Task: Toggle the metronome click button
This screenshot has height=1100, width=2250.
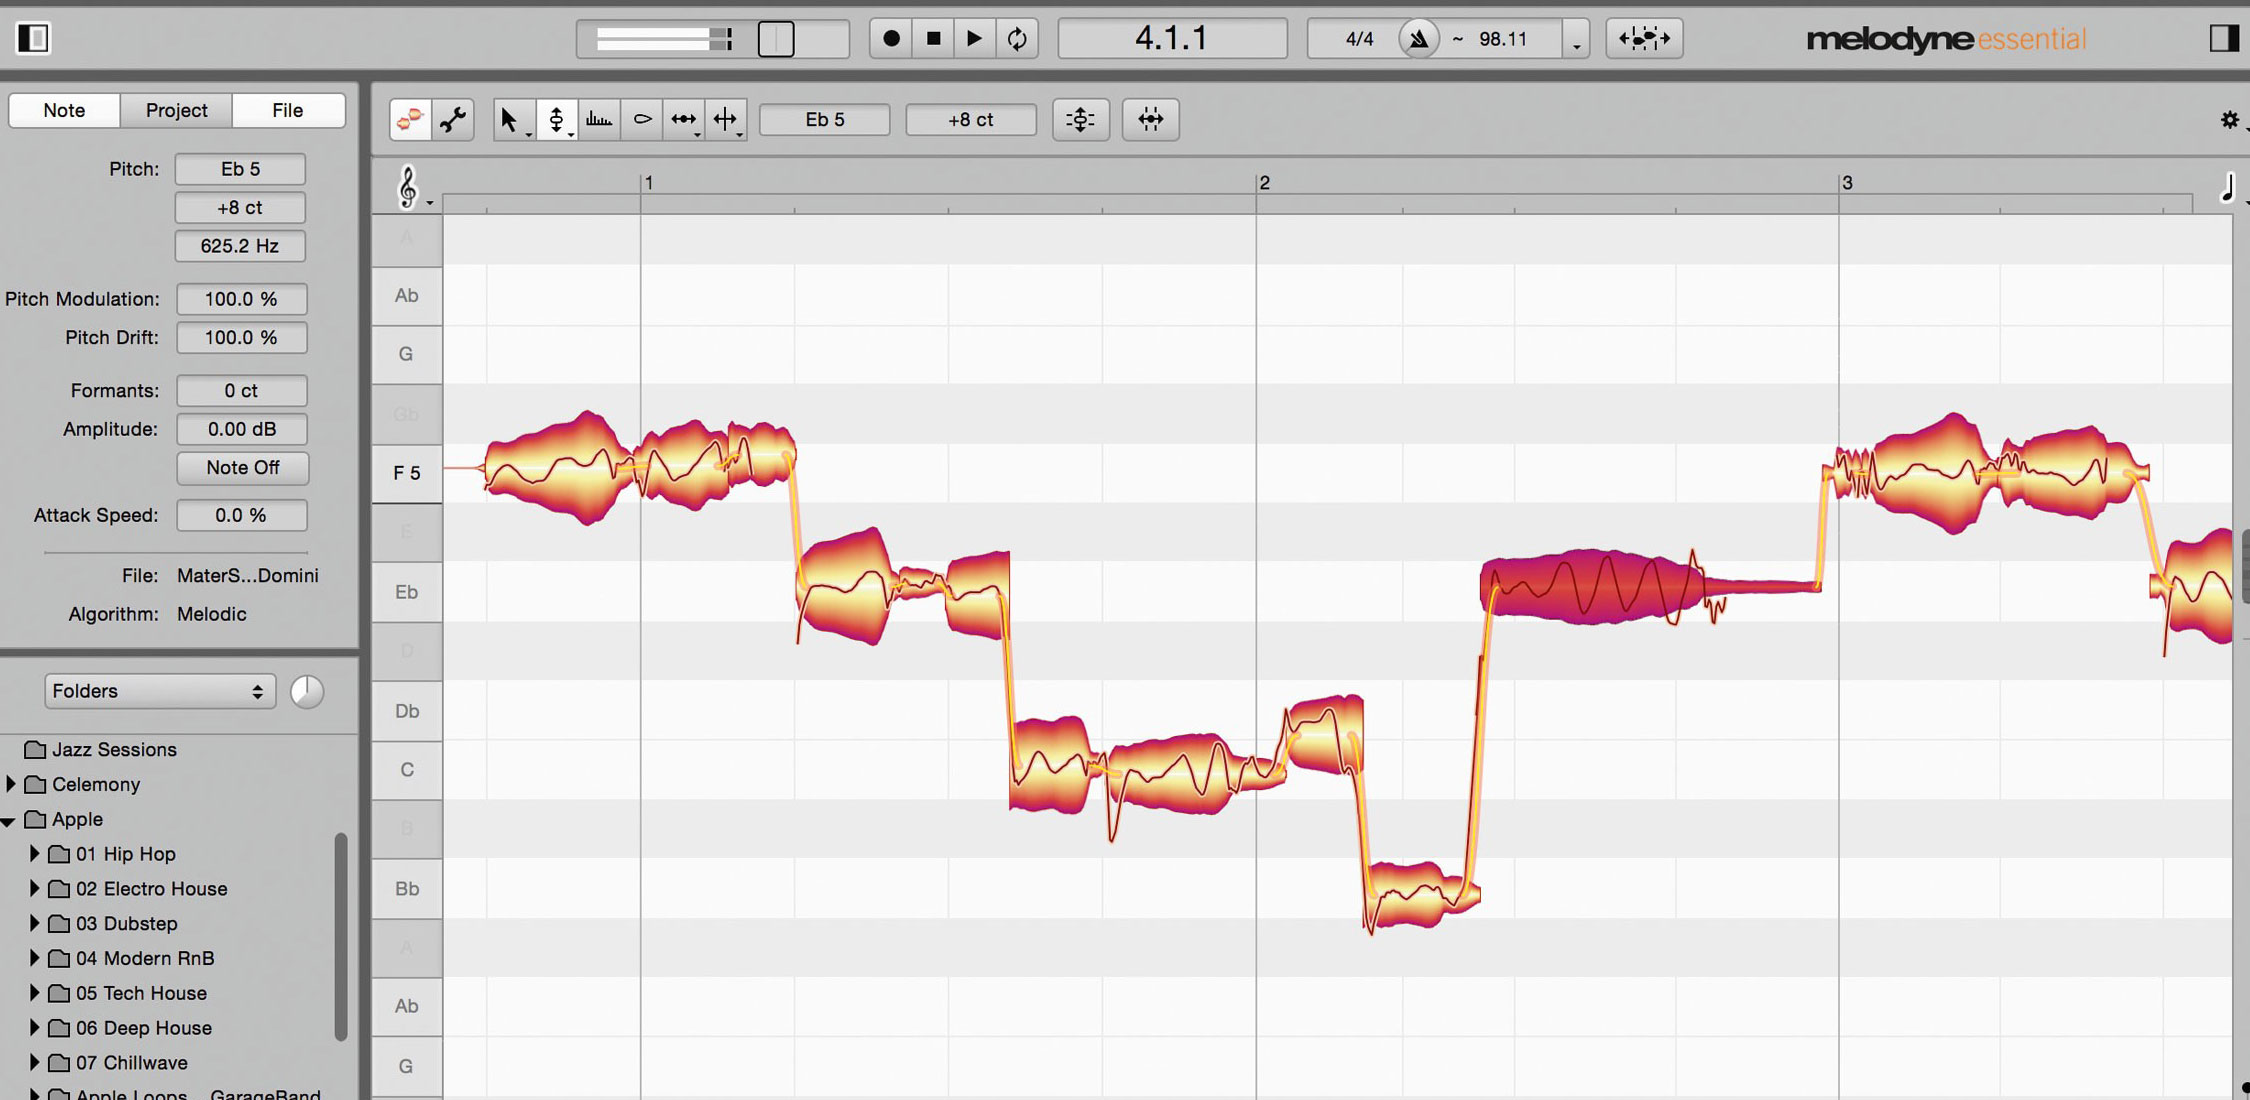Action: [1418, 39]
